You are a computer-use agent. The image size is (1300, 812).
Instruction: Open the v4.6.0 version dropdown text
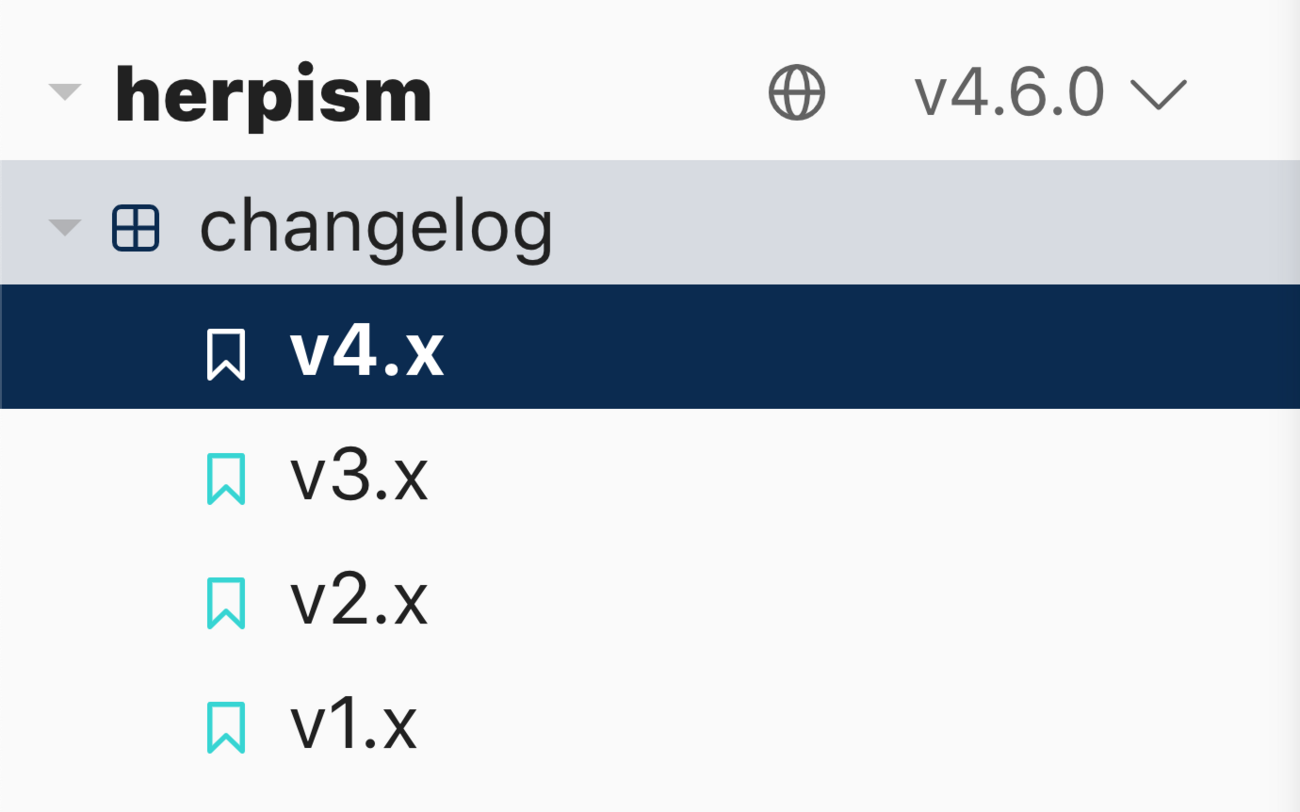click(x=1009, y=93)
